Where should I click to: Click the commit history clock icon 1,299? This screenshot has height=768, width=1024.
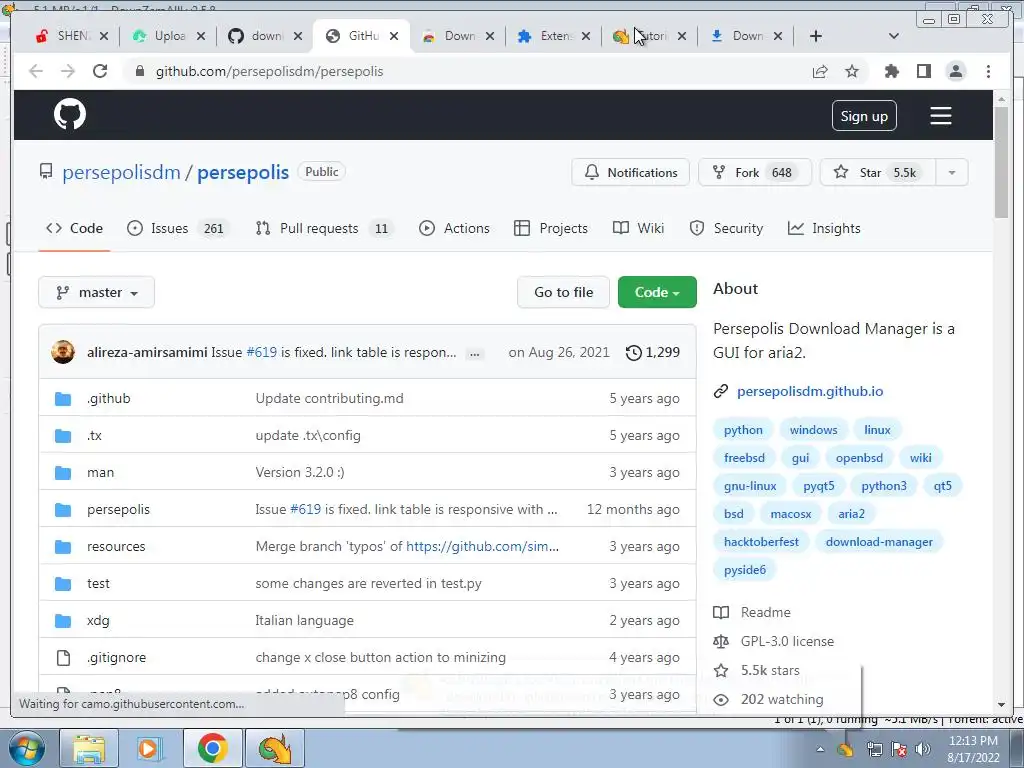click(652, 352)
